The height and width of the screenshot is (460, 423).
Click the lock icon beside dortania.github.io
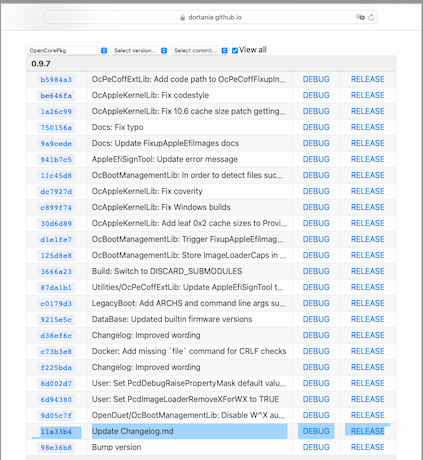[x=182, y=17]
